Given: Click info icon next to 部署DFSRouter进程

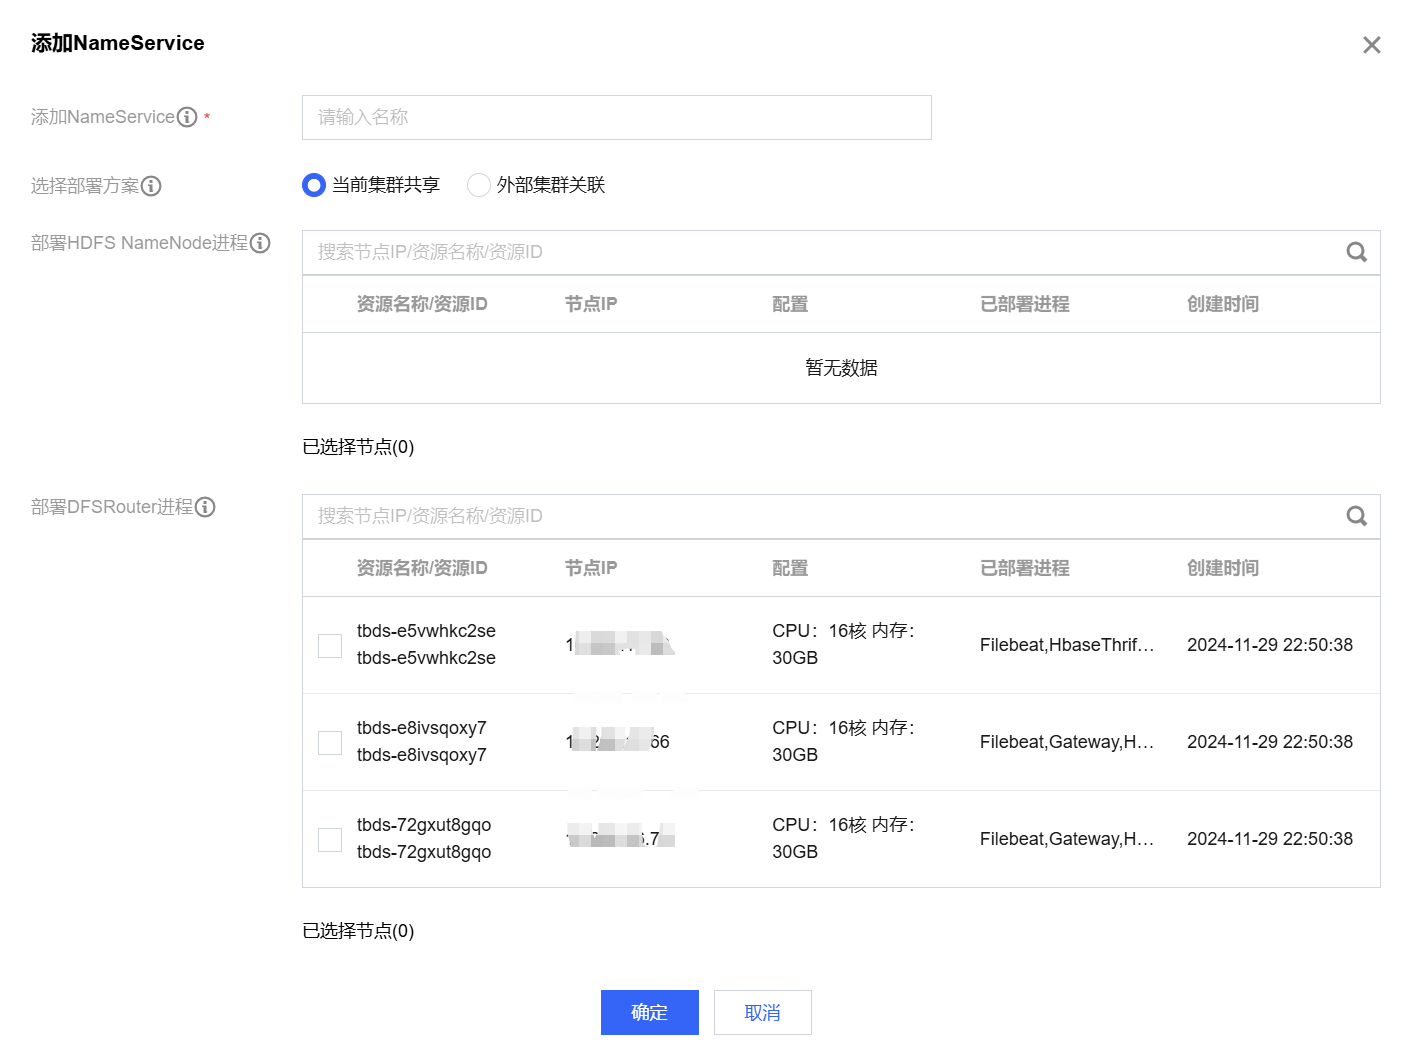Looking at the screenshot, I should pyautogui.click(x=205, y=507).
